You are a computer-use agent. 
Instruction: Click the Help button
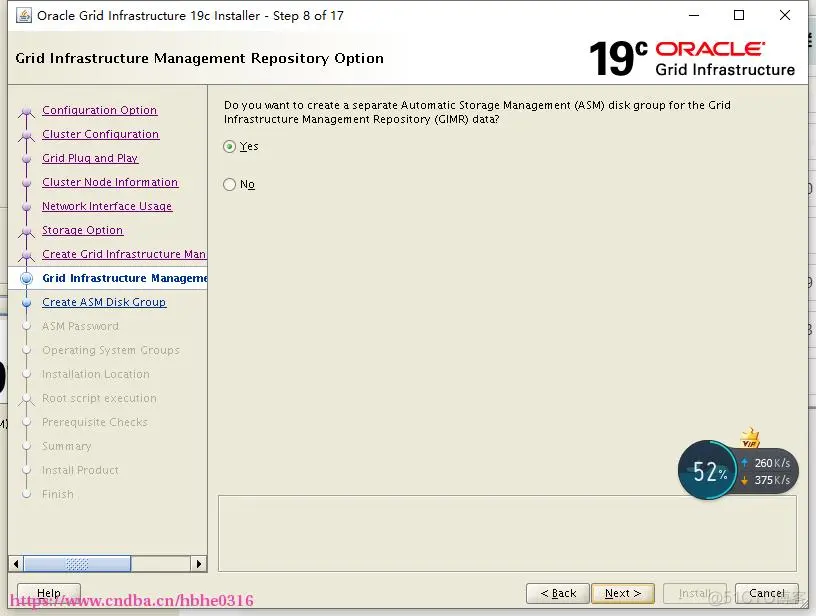pos(49,593)
